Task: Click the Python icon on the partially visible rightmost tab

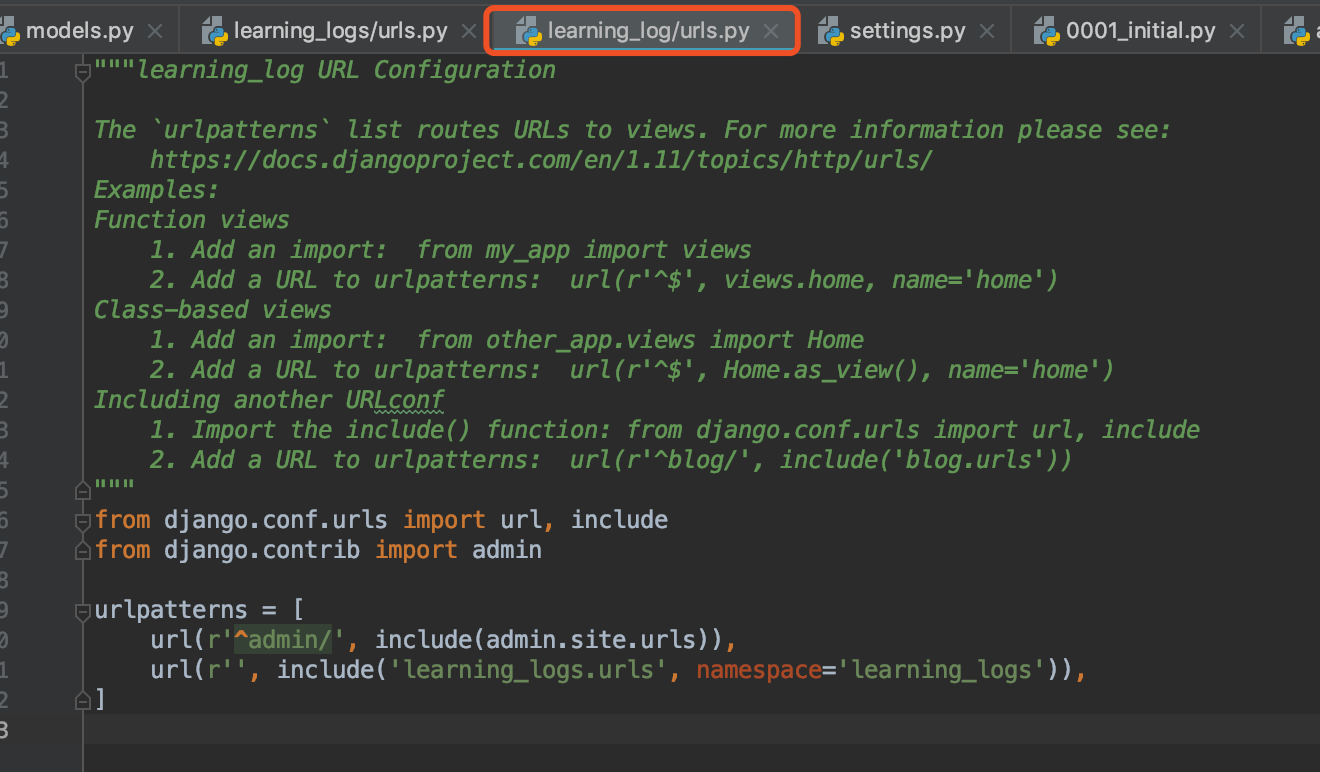Action: (x=1296, y=29)
